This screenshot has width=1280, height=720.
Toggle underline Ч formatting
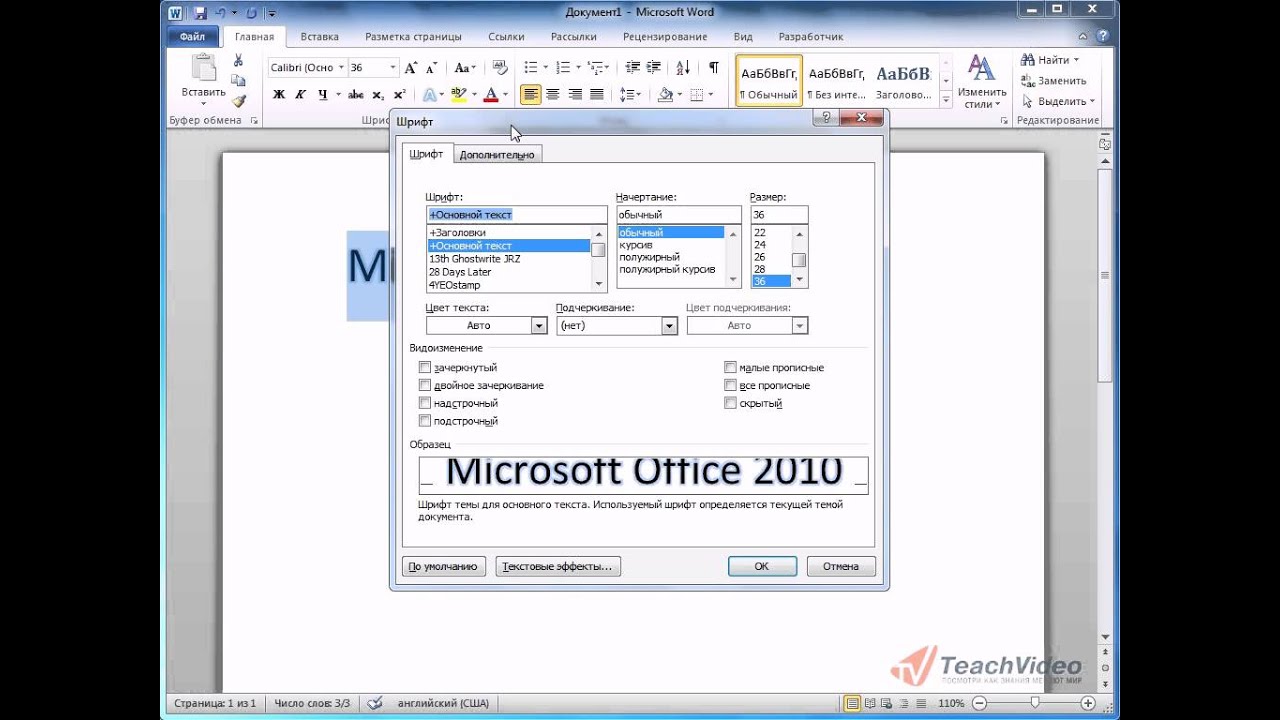click(x=322, y=95)
